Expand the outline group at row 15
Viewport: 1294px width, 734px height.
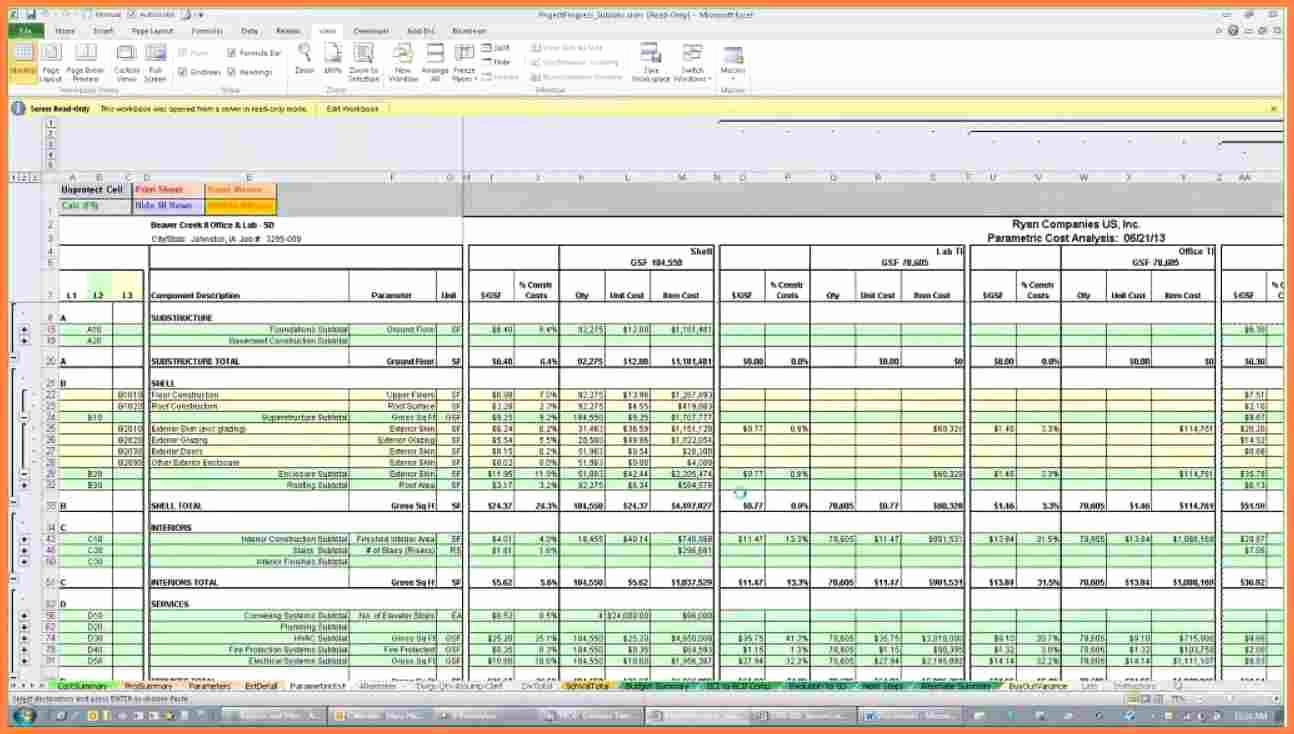click(25, 329)
